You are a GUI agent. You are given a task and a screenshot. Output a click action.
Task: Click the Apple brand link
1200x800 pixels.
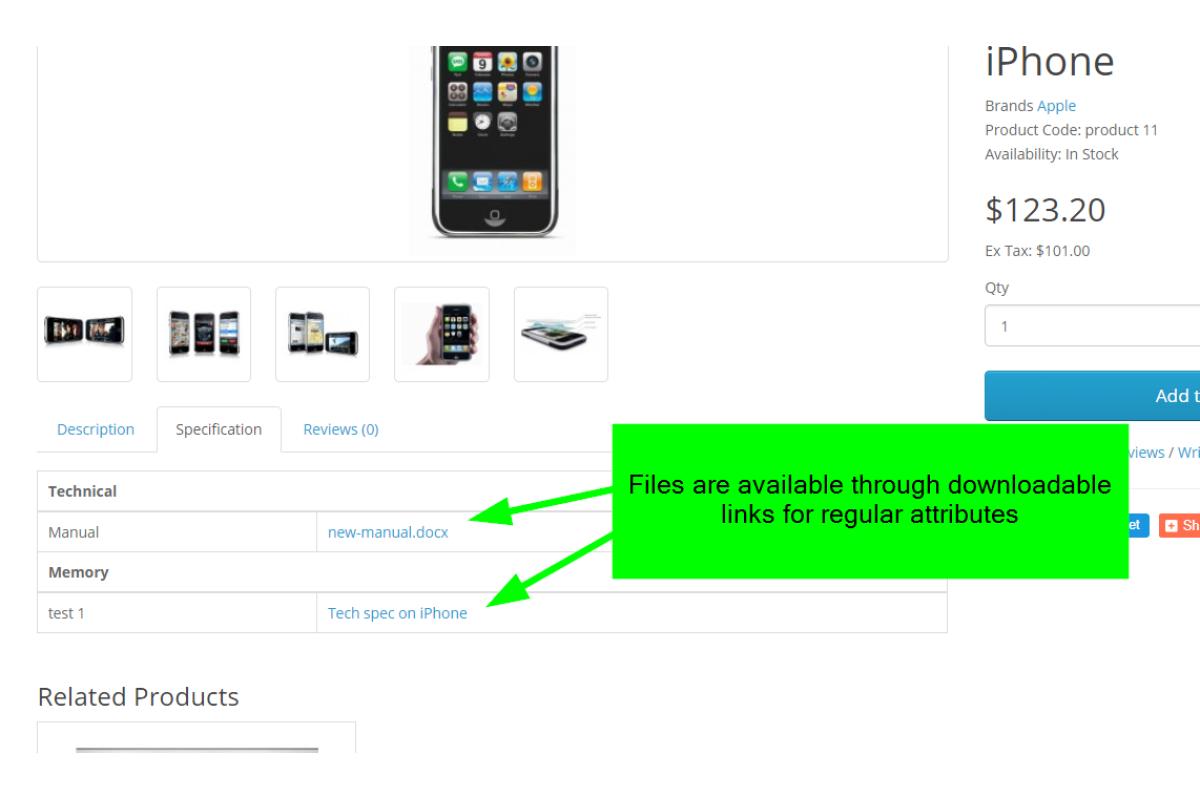[x=1056, y=106]
